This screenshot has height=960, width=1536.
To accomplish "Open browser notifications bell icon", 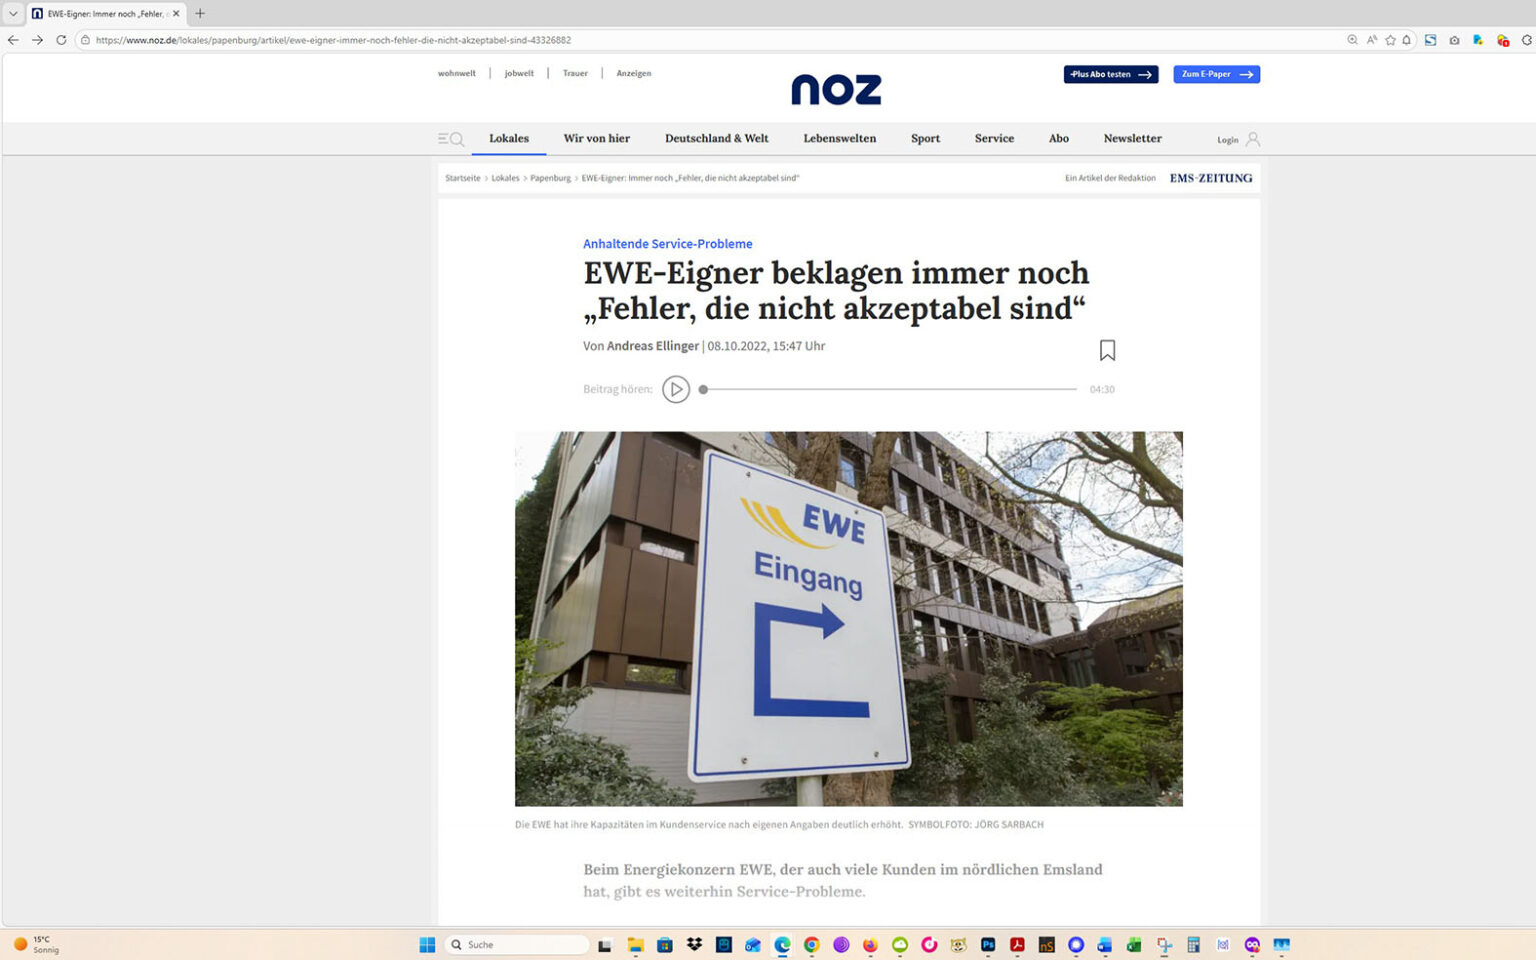I will click(x=1406, y=40).
